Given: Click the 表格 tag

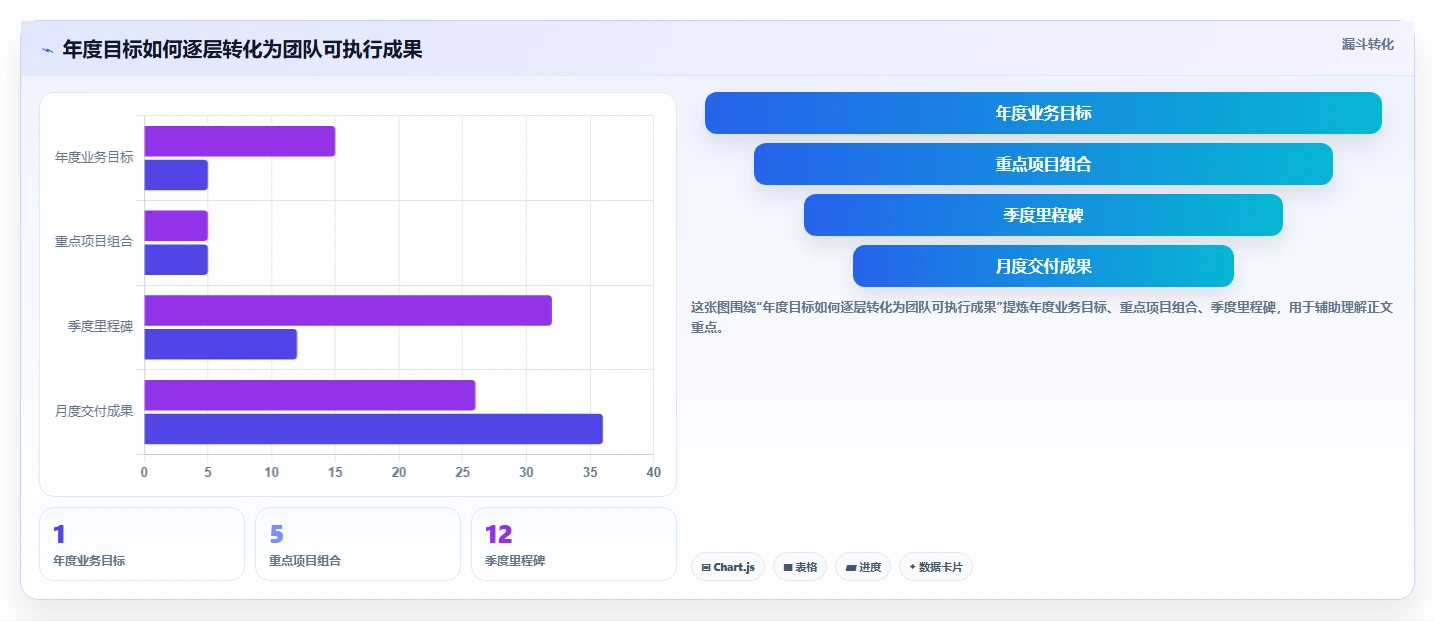Looking at the screenshot, I should [x=800, y=567].
